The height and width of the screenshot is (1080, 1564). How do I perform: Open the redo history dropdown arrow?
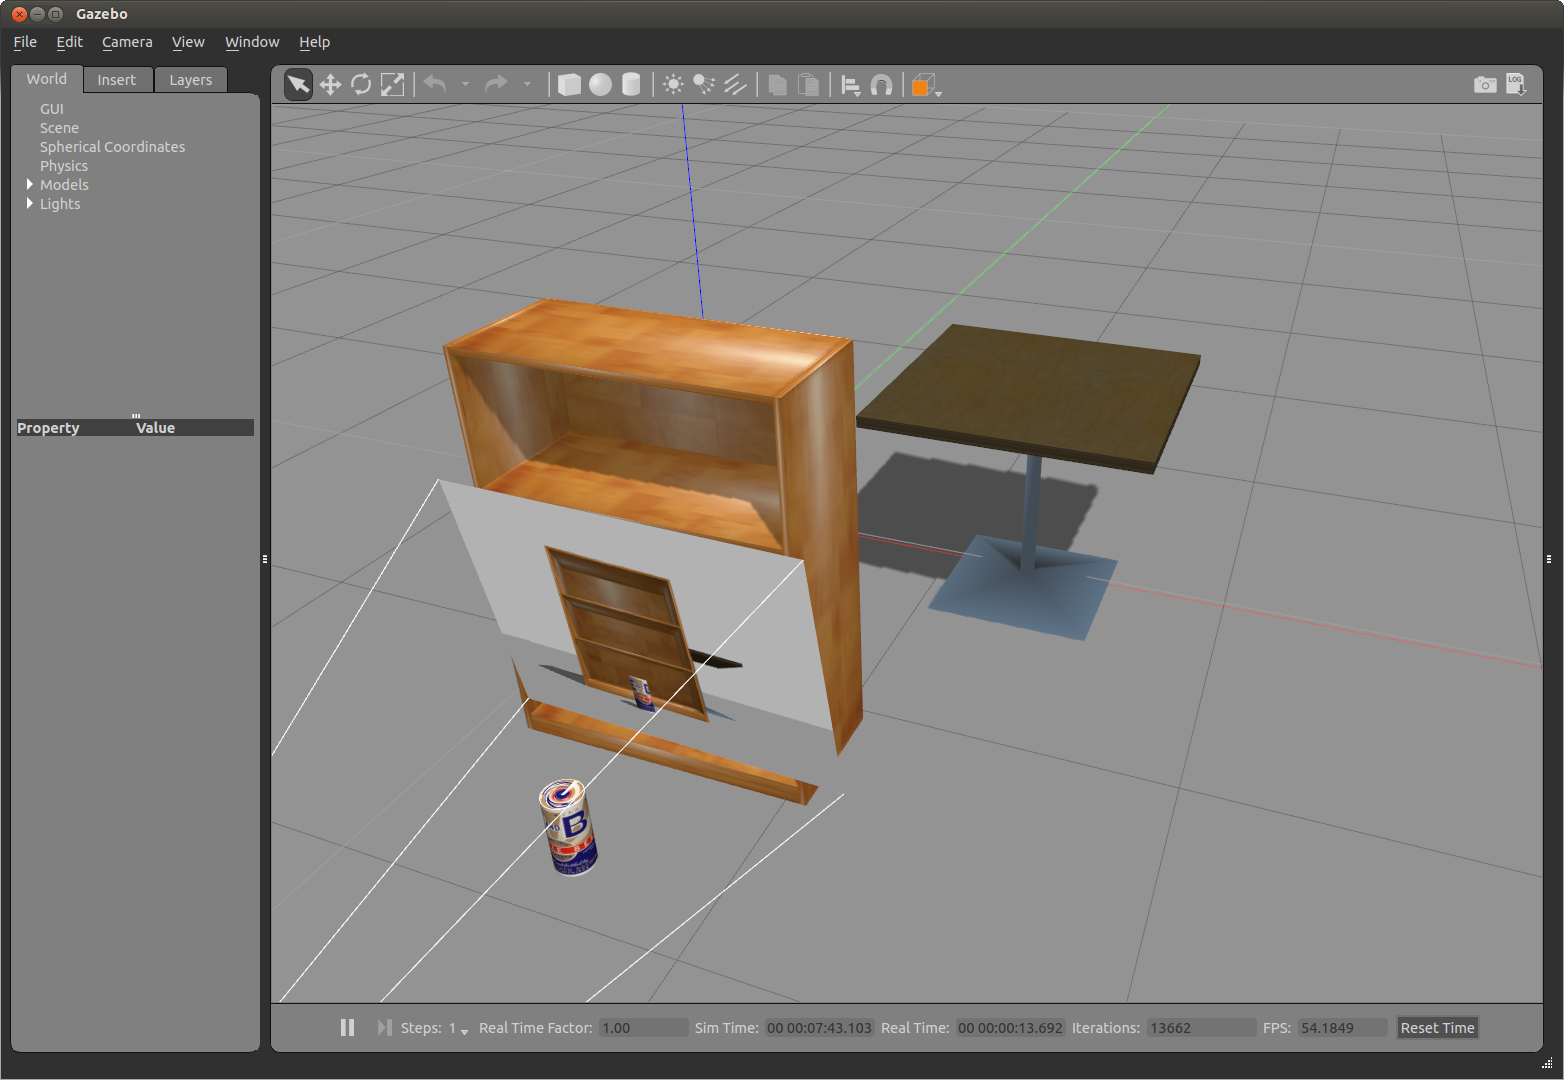pos(527,85)
